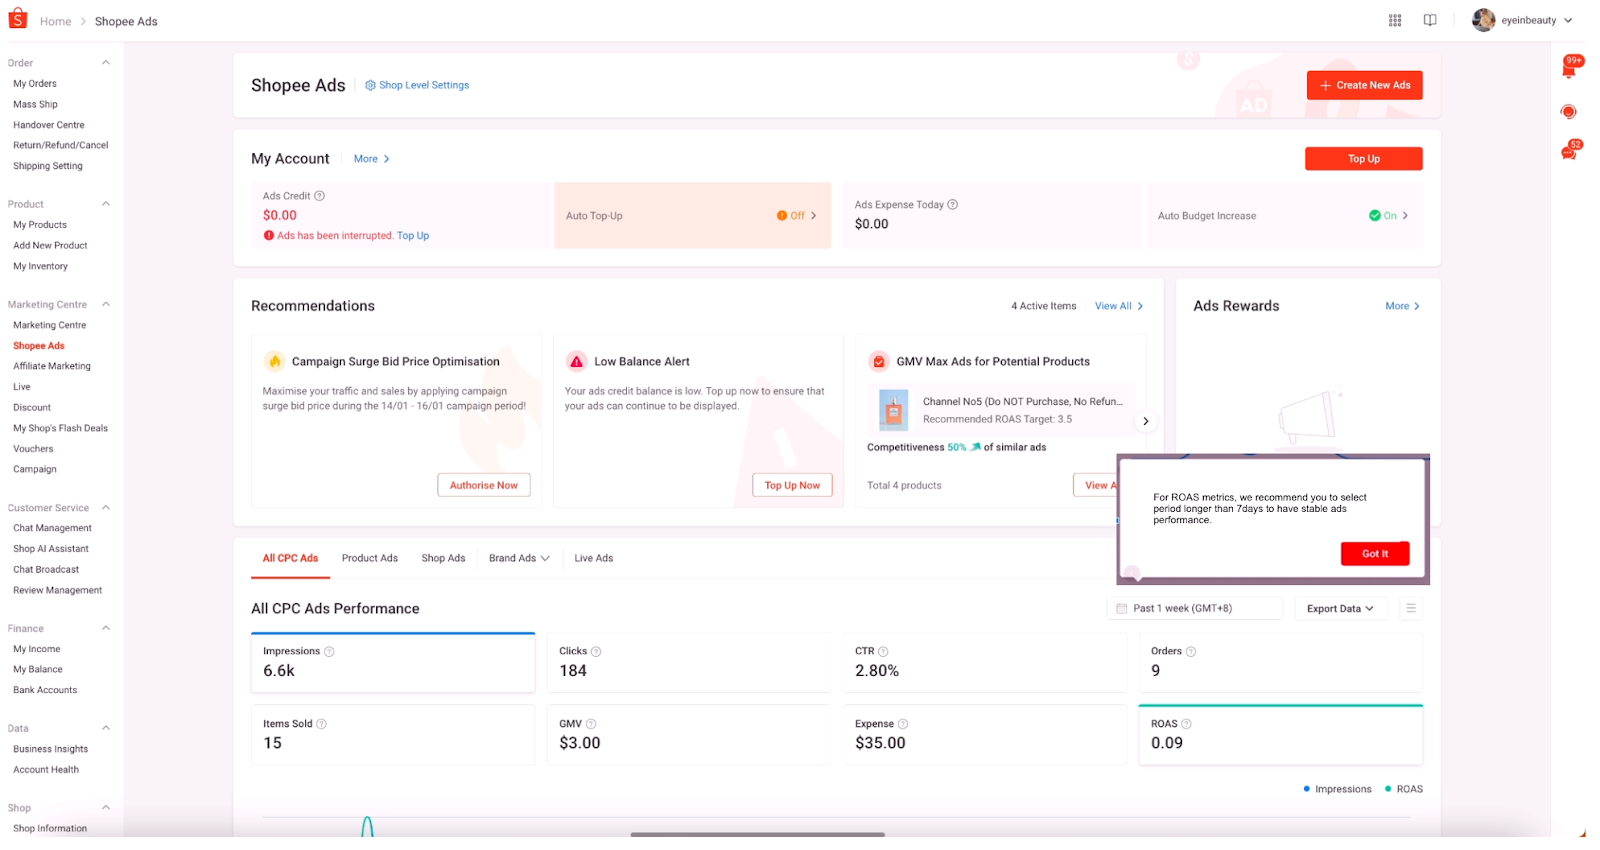Screen dimensions: 1600x850
Task: Collapse the Product sidebar section
Action: [x=106, y=203]
